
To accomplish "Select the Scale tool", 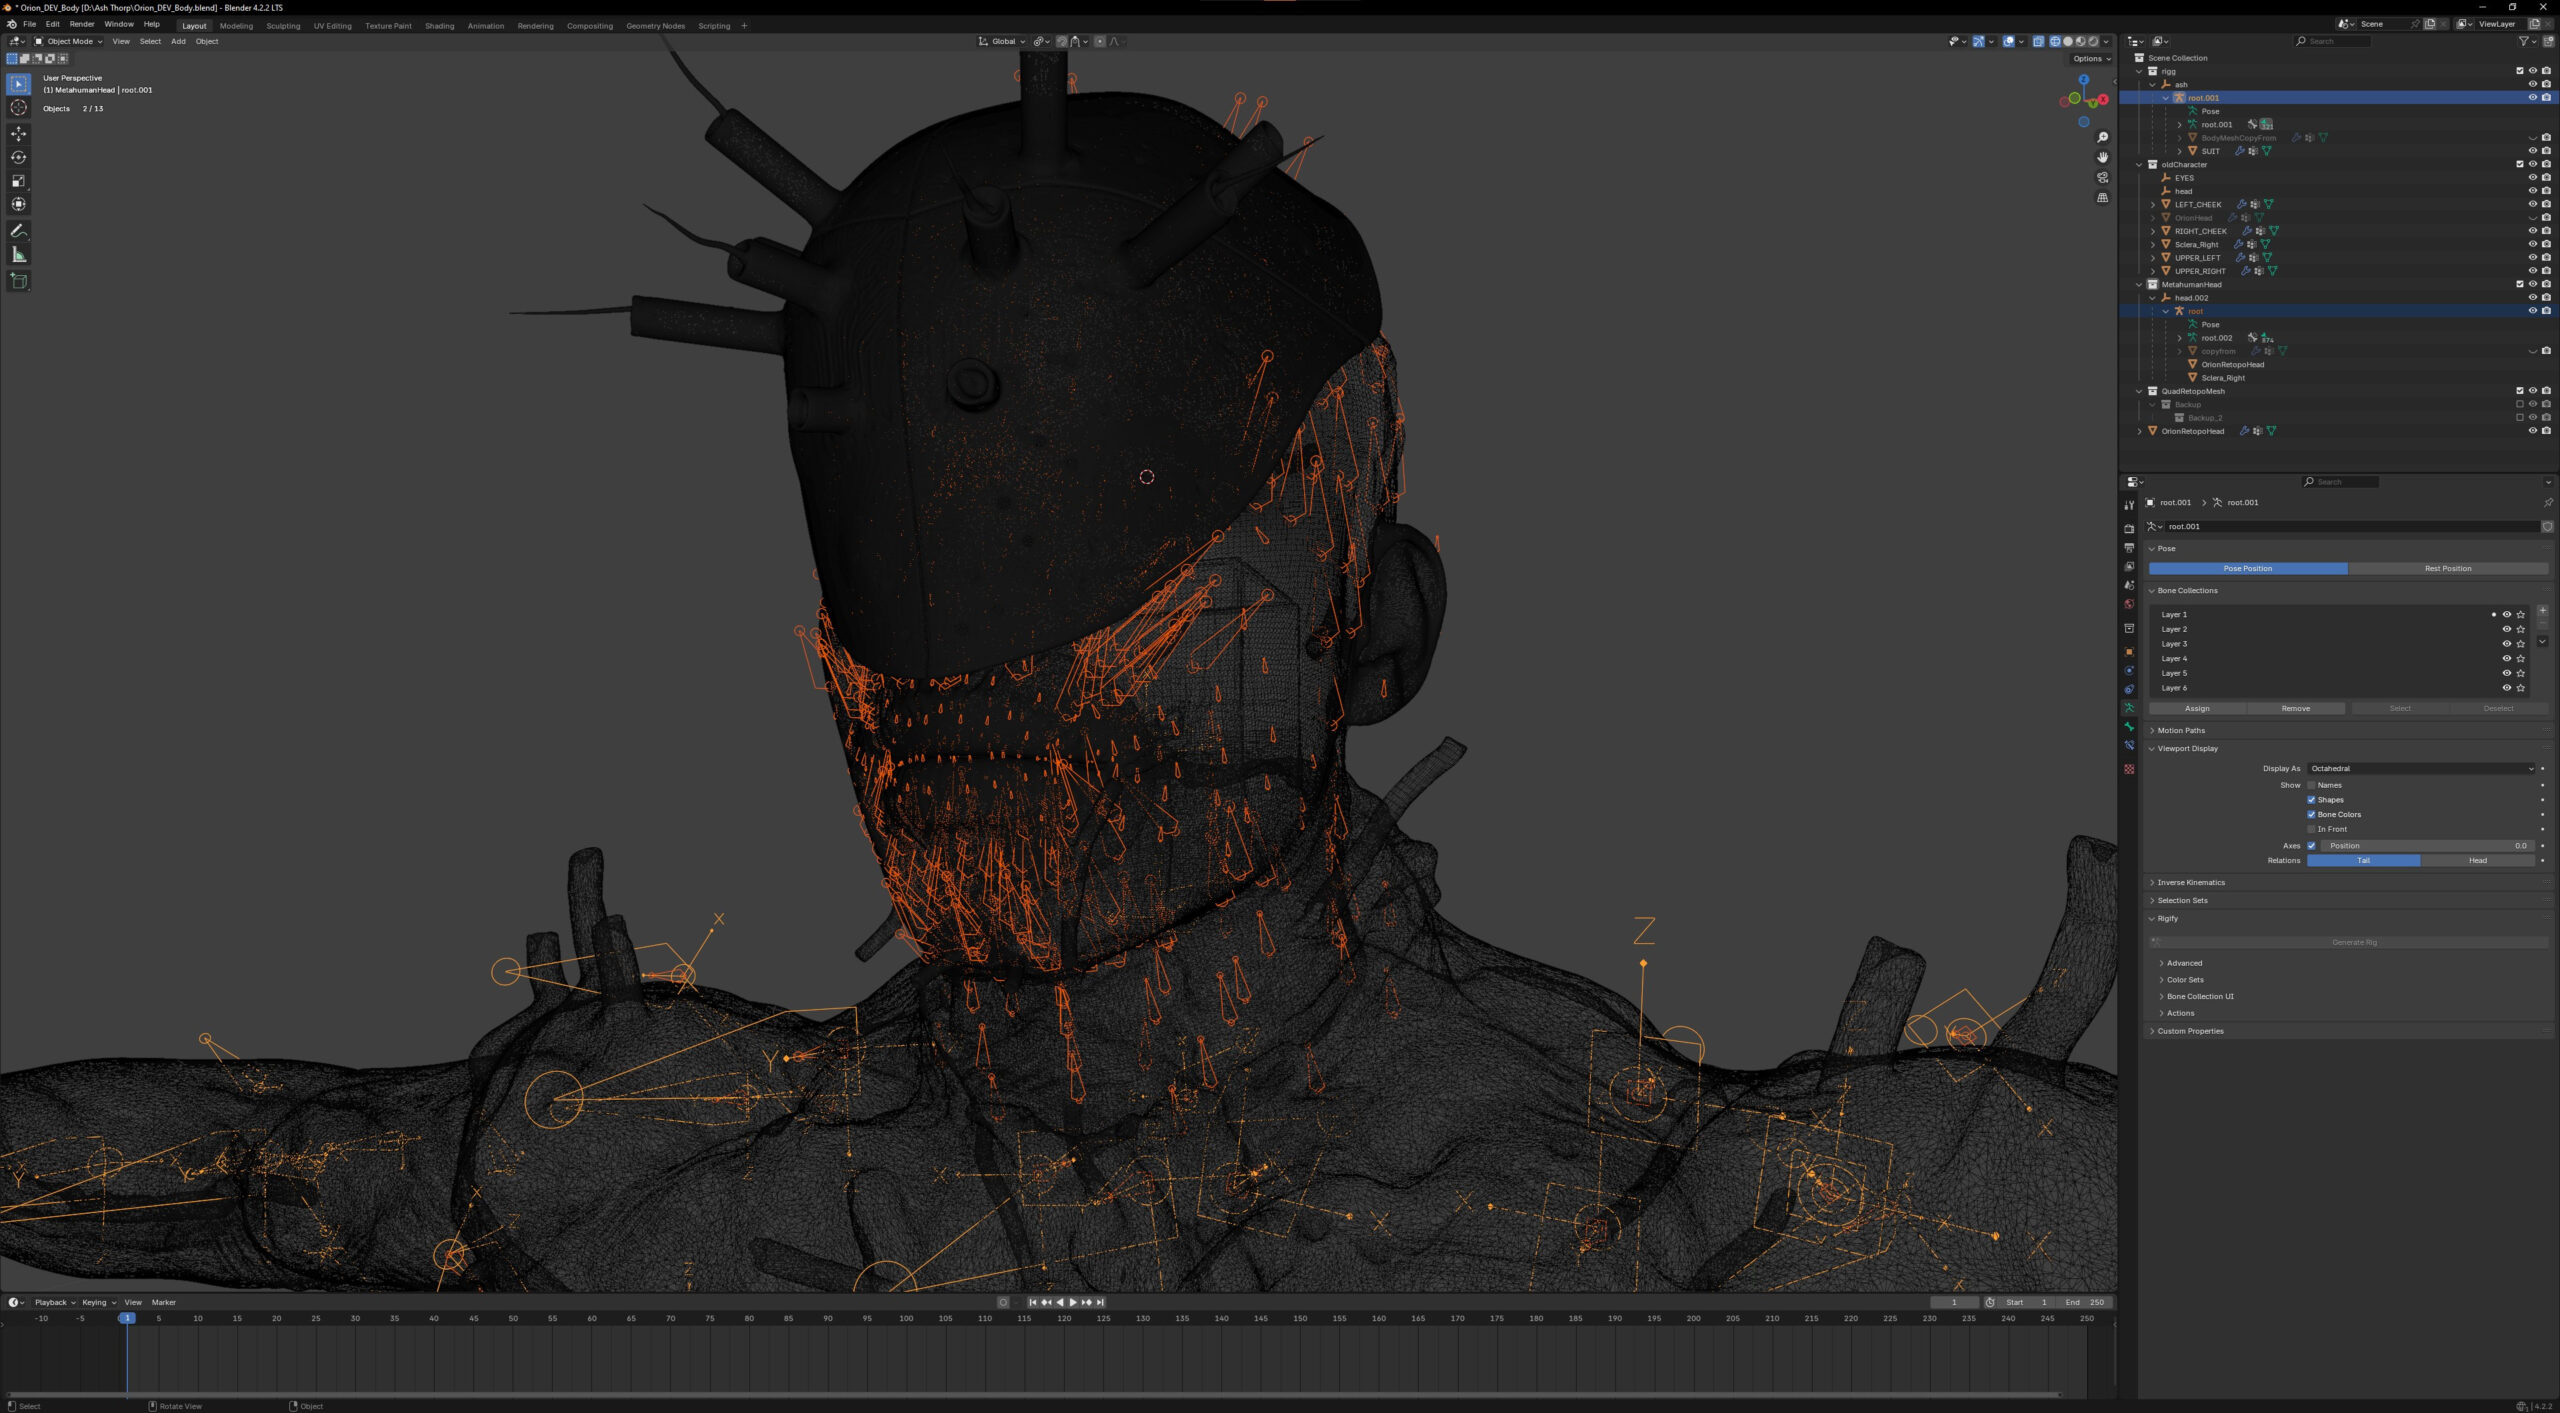I will pos(18,181).
